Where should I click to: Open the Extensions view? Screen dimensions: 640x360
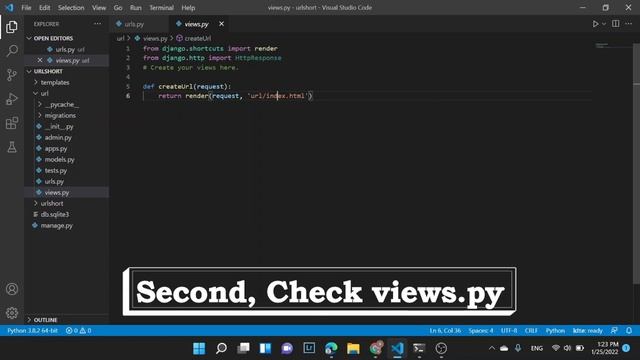(12, 123)
